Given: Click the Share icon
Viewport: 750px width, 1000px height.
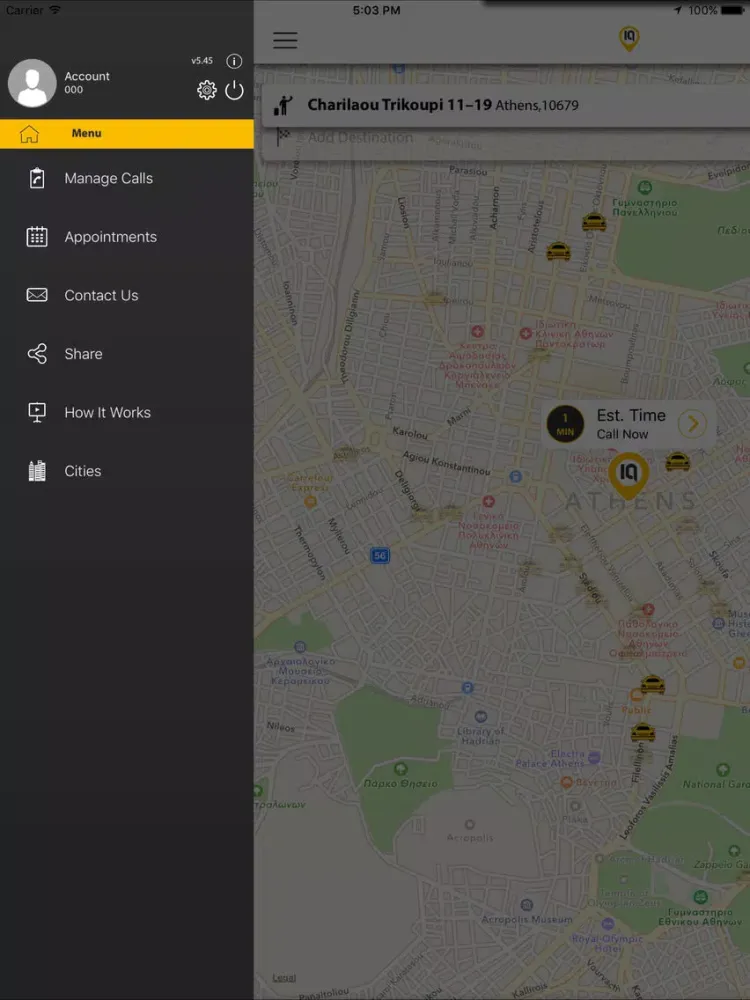Looking at the screenshot, I should pyautogui.click(x=37, y=353).
